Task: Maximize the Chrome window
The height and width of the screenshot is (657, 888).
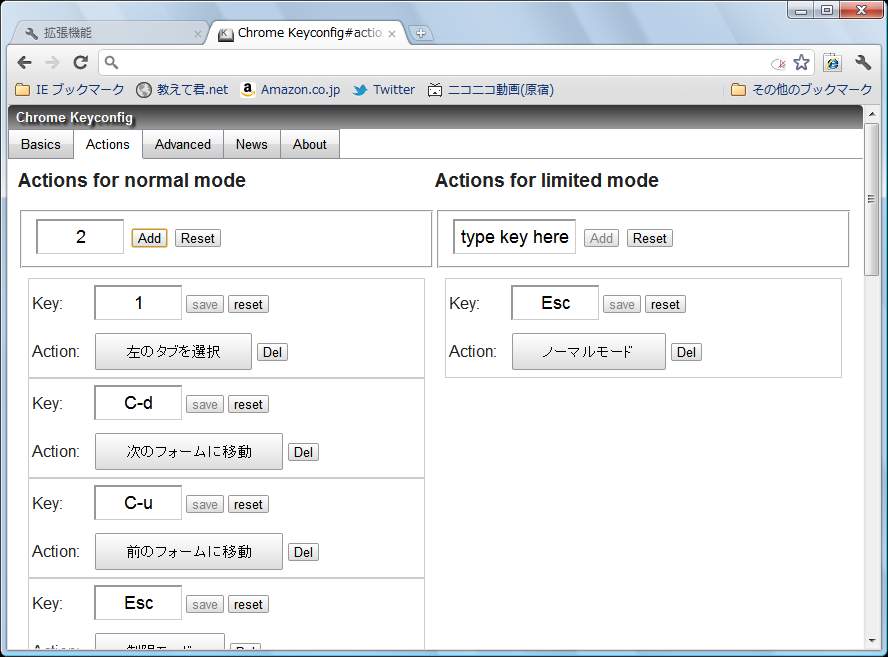Action: (827, 10)
